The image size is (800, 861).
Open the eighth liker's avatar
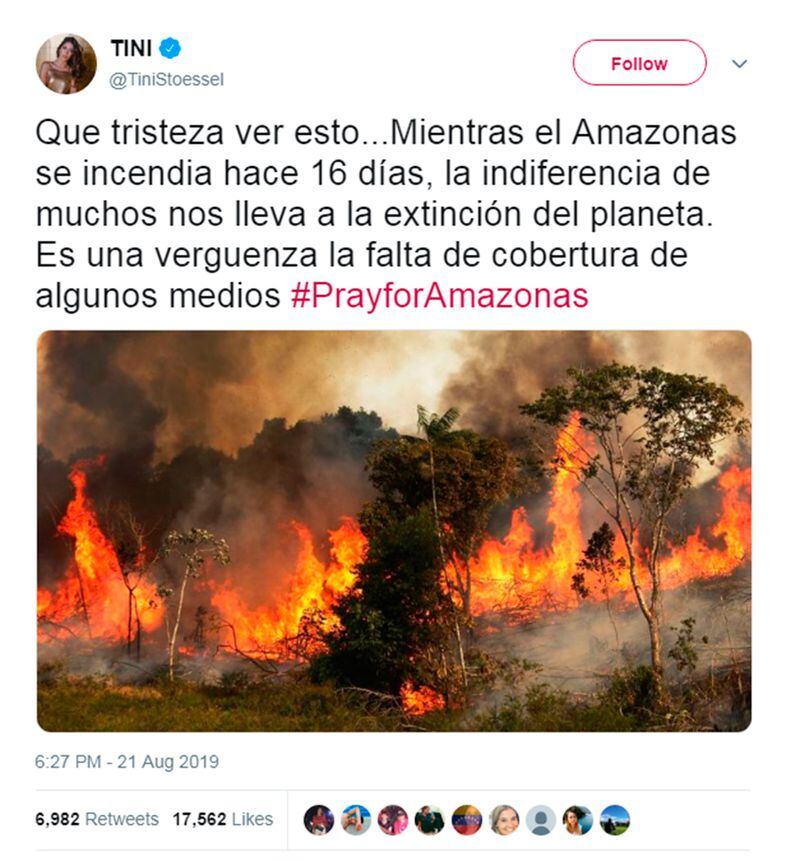click(x=578, y=820)
